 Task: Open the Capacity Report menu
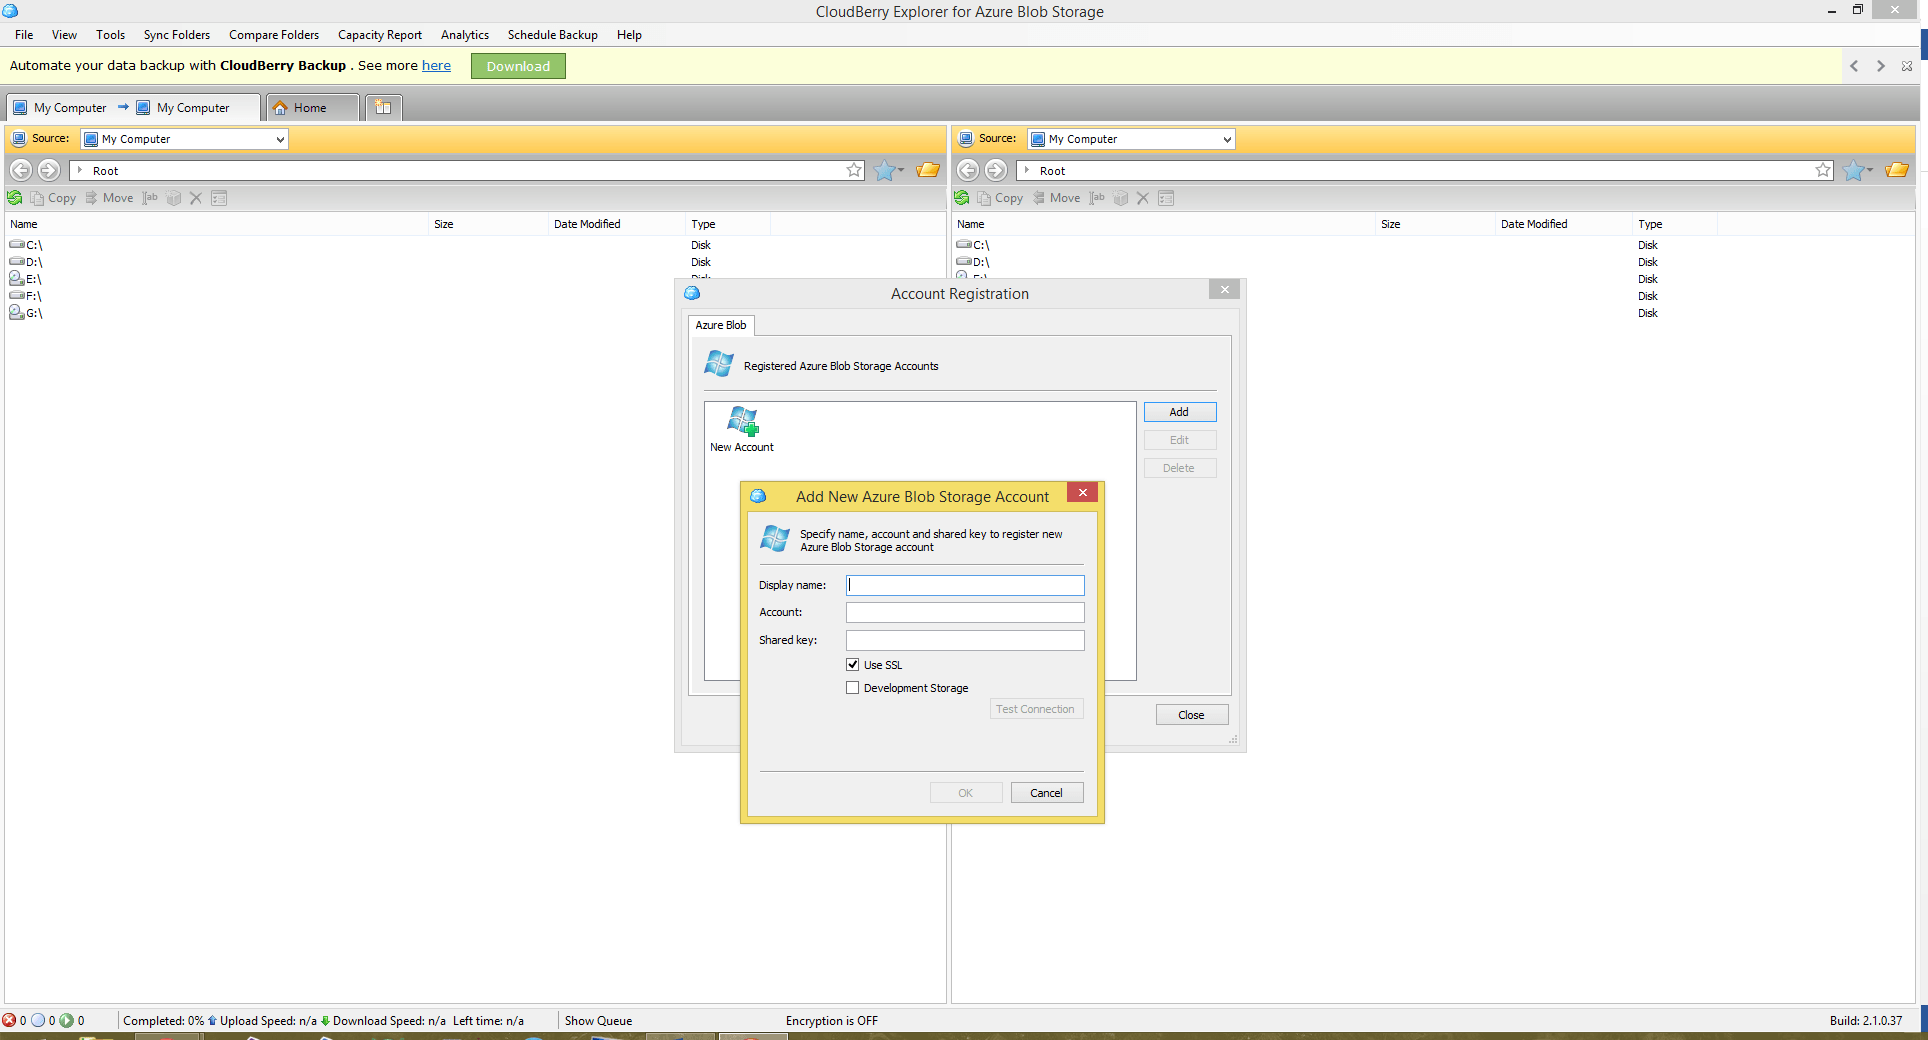pos(380,35)
